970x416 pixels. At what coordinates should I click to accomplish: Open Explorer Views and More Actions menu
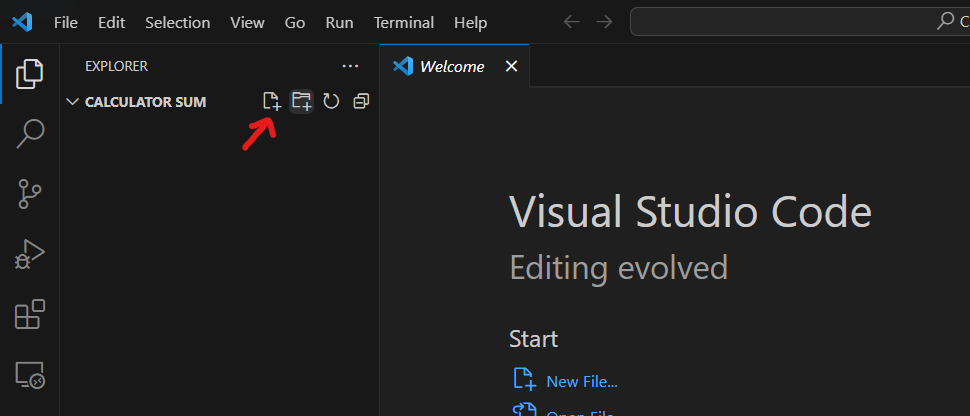pos(350,66)
